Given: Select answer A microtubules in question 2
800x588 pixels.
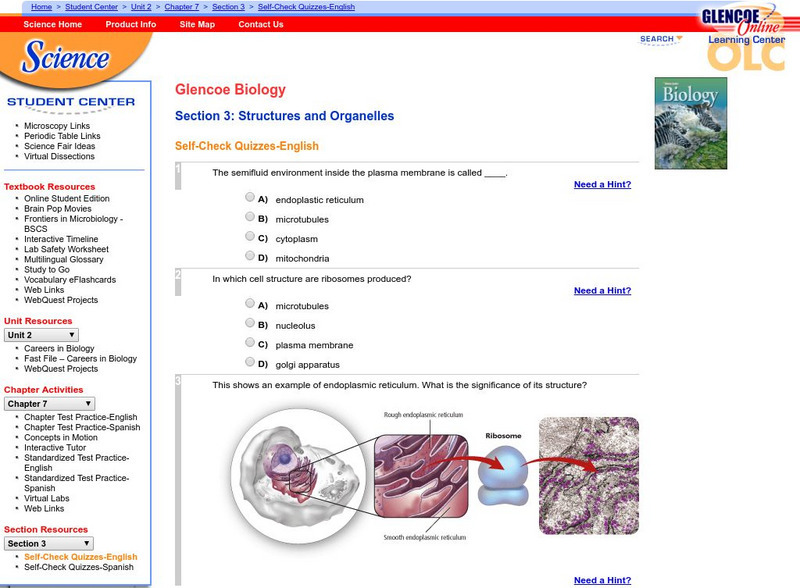Looking at the screenshot, I should click(x=249, y=303).
